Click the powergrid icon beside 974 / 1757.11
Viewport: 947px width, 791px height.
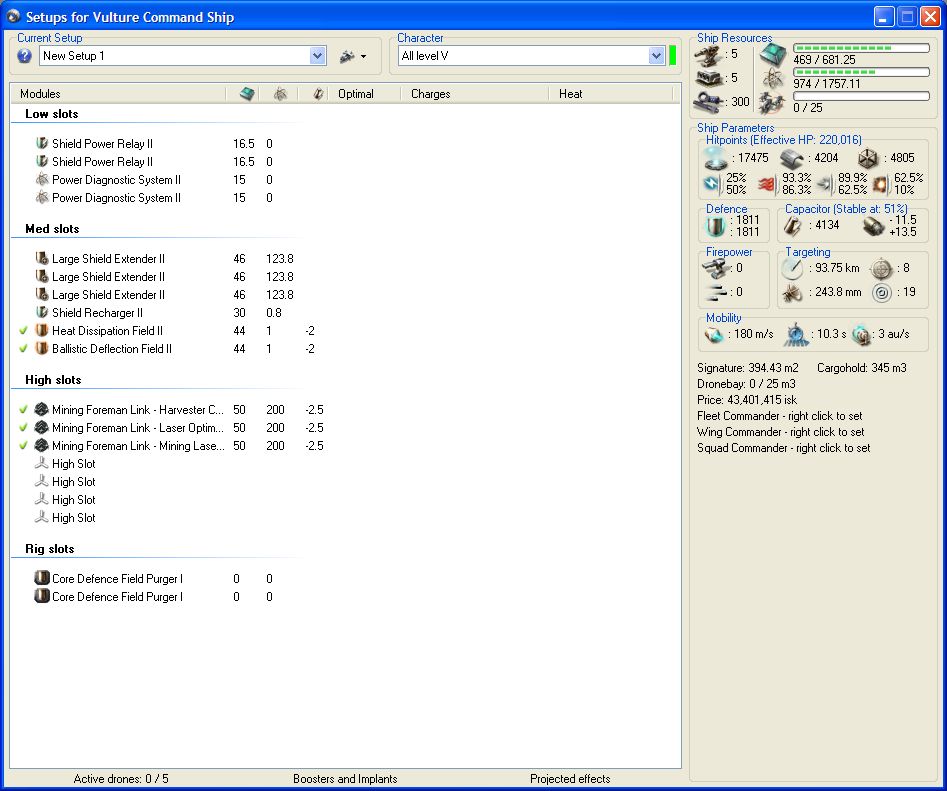pyautogui.click(x=772, y=79)
